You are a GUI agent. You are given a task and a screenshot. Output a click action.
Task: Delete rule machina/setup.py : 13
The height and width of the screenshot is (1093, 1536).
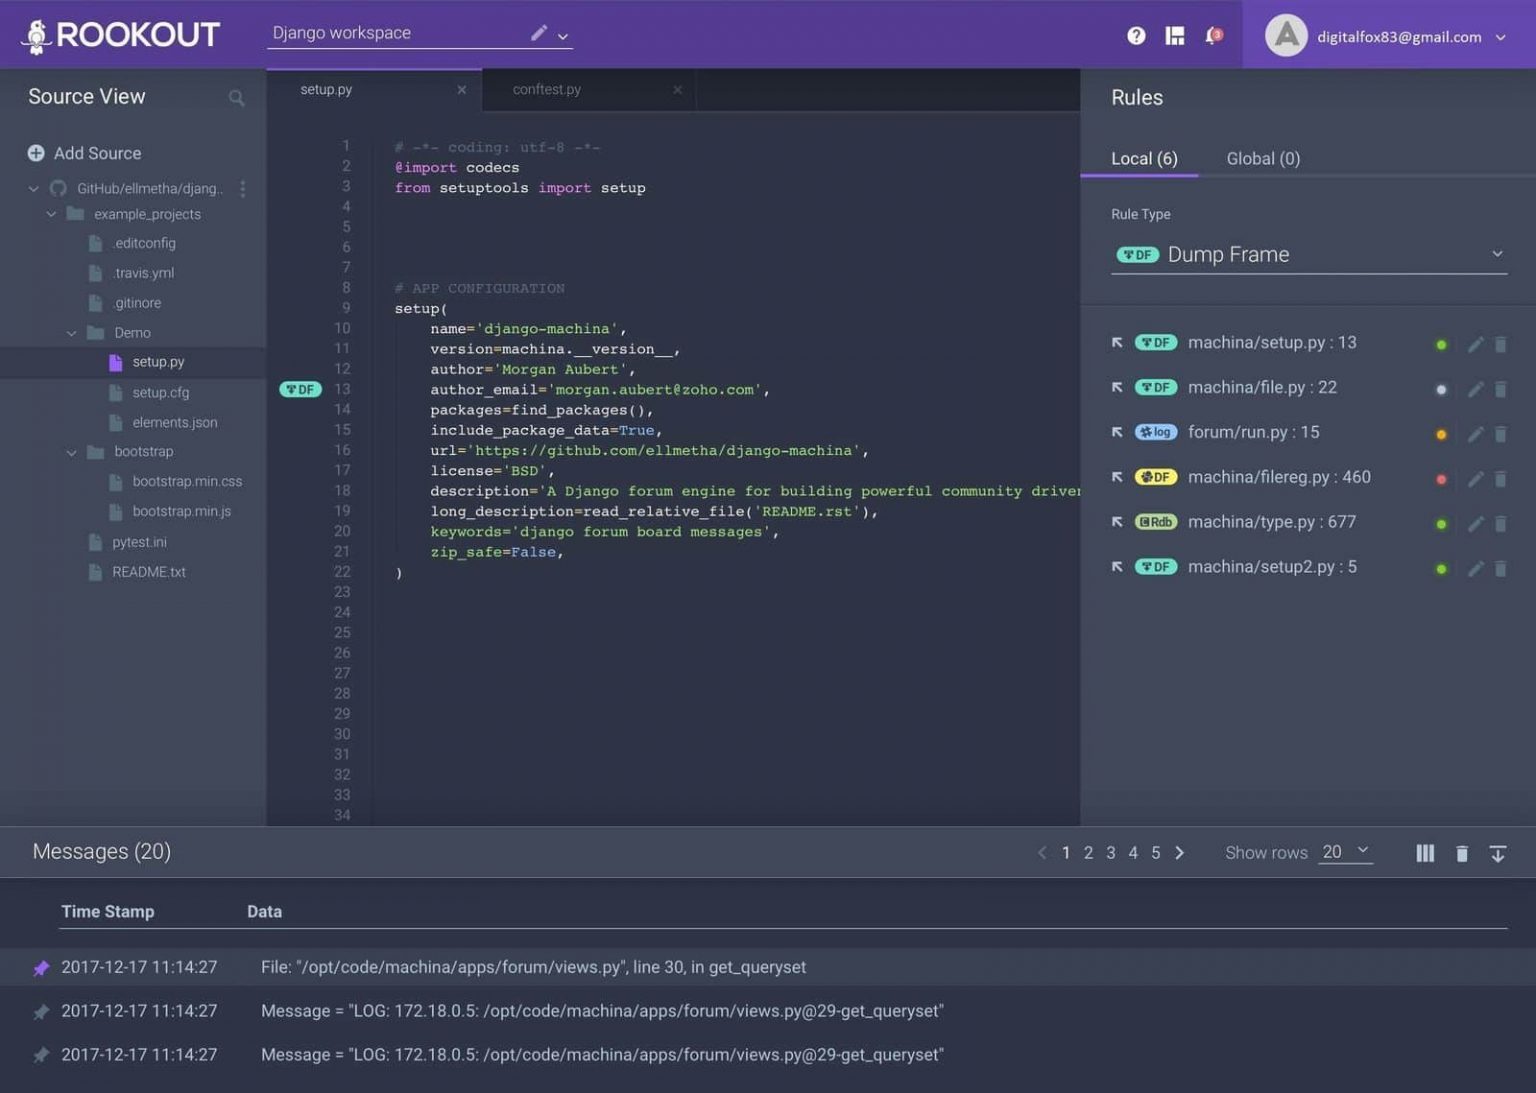(1500, 344)
